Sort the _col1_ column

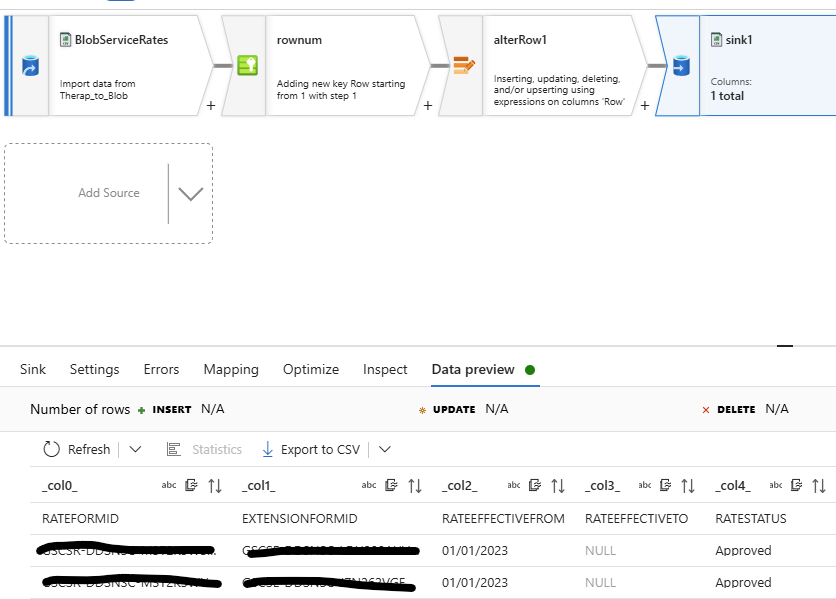(415, 485)
